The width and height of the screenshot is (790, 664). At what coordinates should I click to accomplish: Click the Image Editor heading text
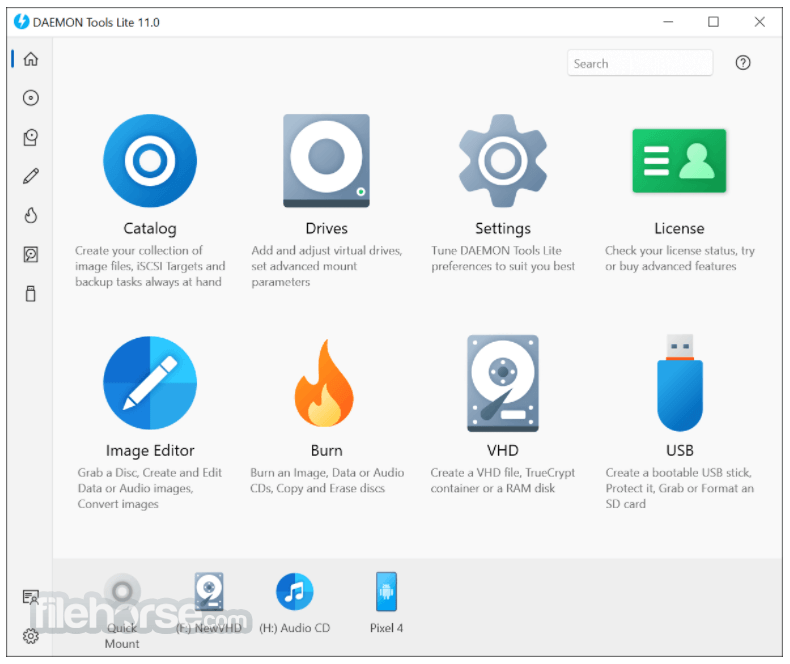tap(150, 450)
